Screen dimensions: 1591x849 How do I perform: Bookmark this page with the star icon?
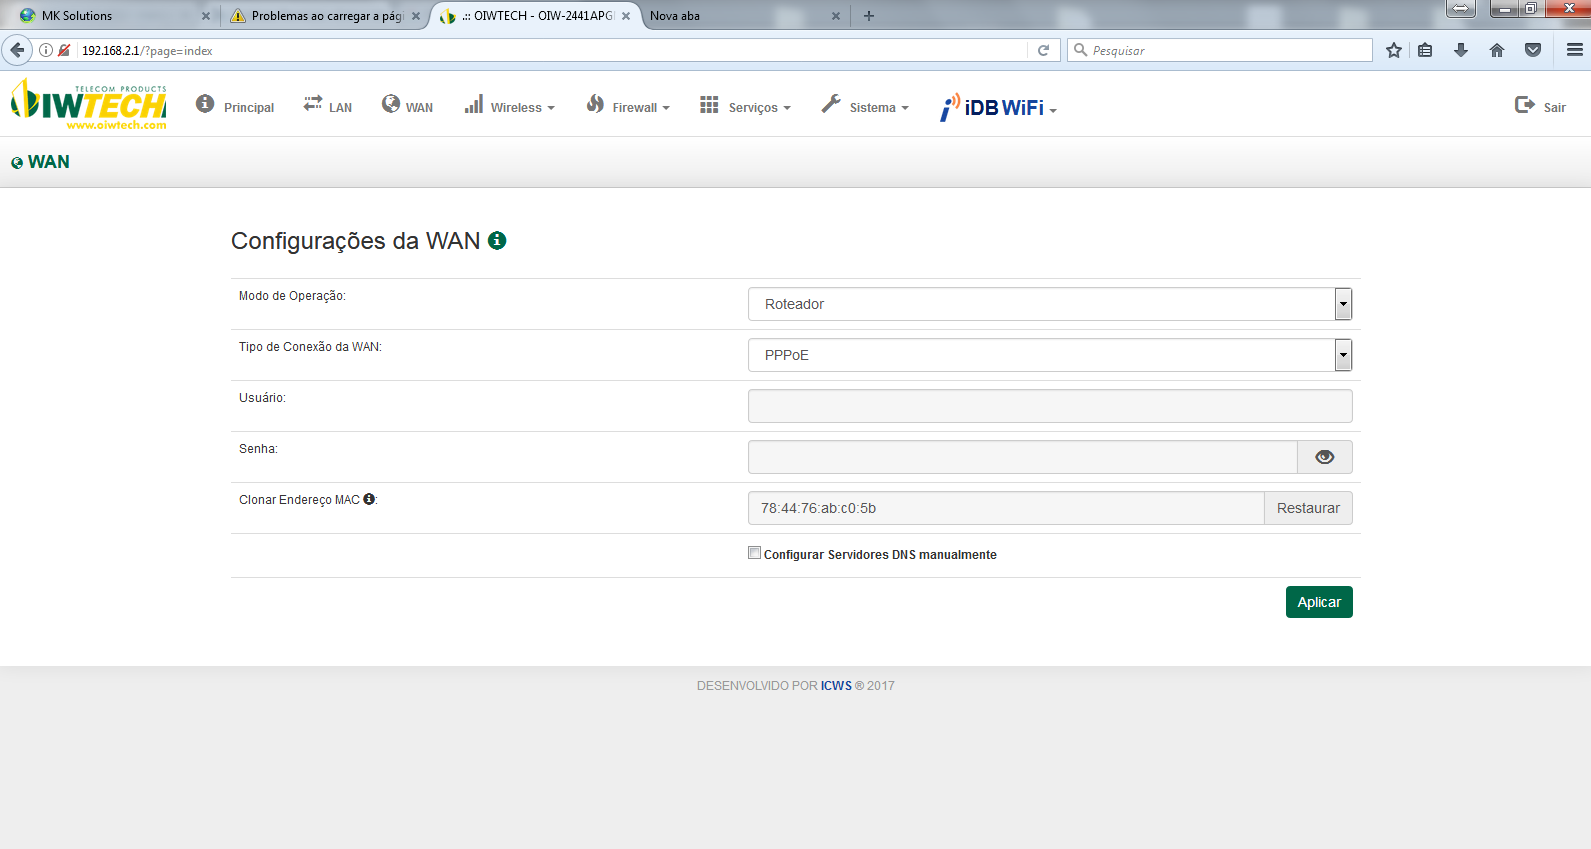(x=1394, y=50)
